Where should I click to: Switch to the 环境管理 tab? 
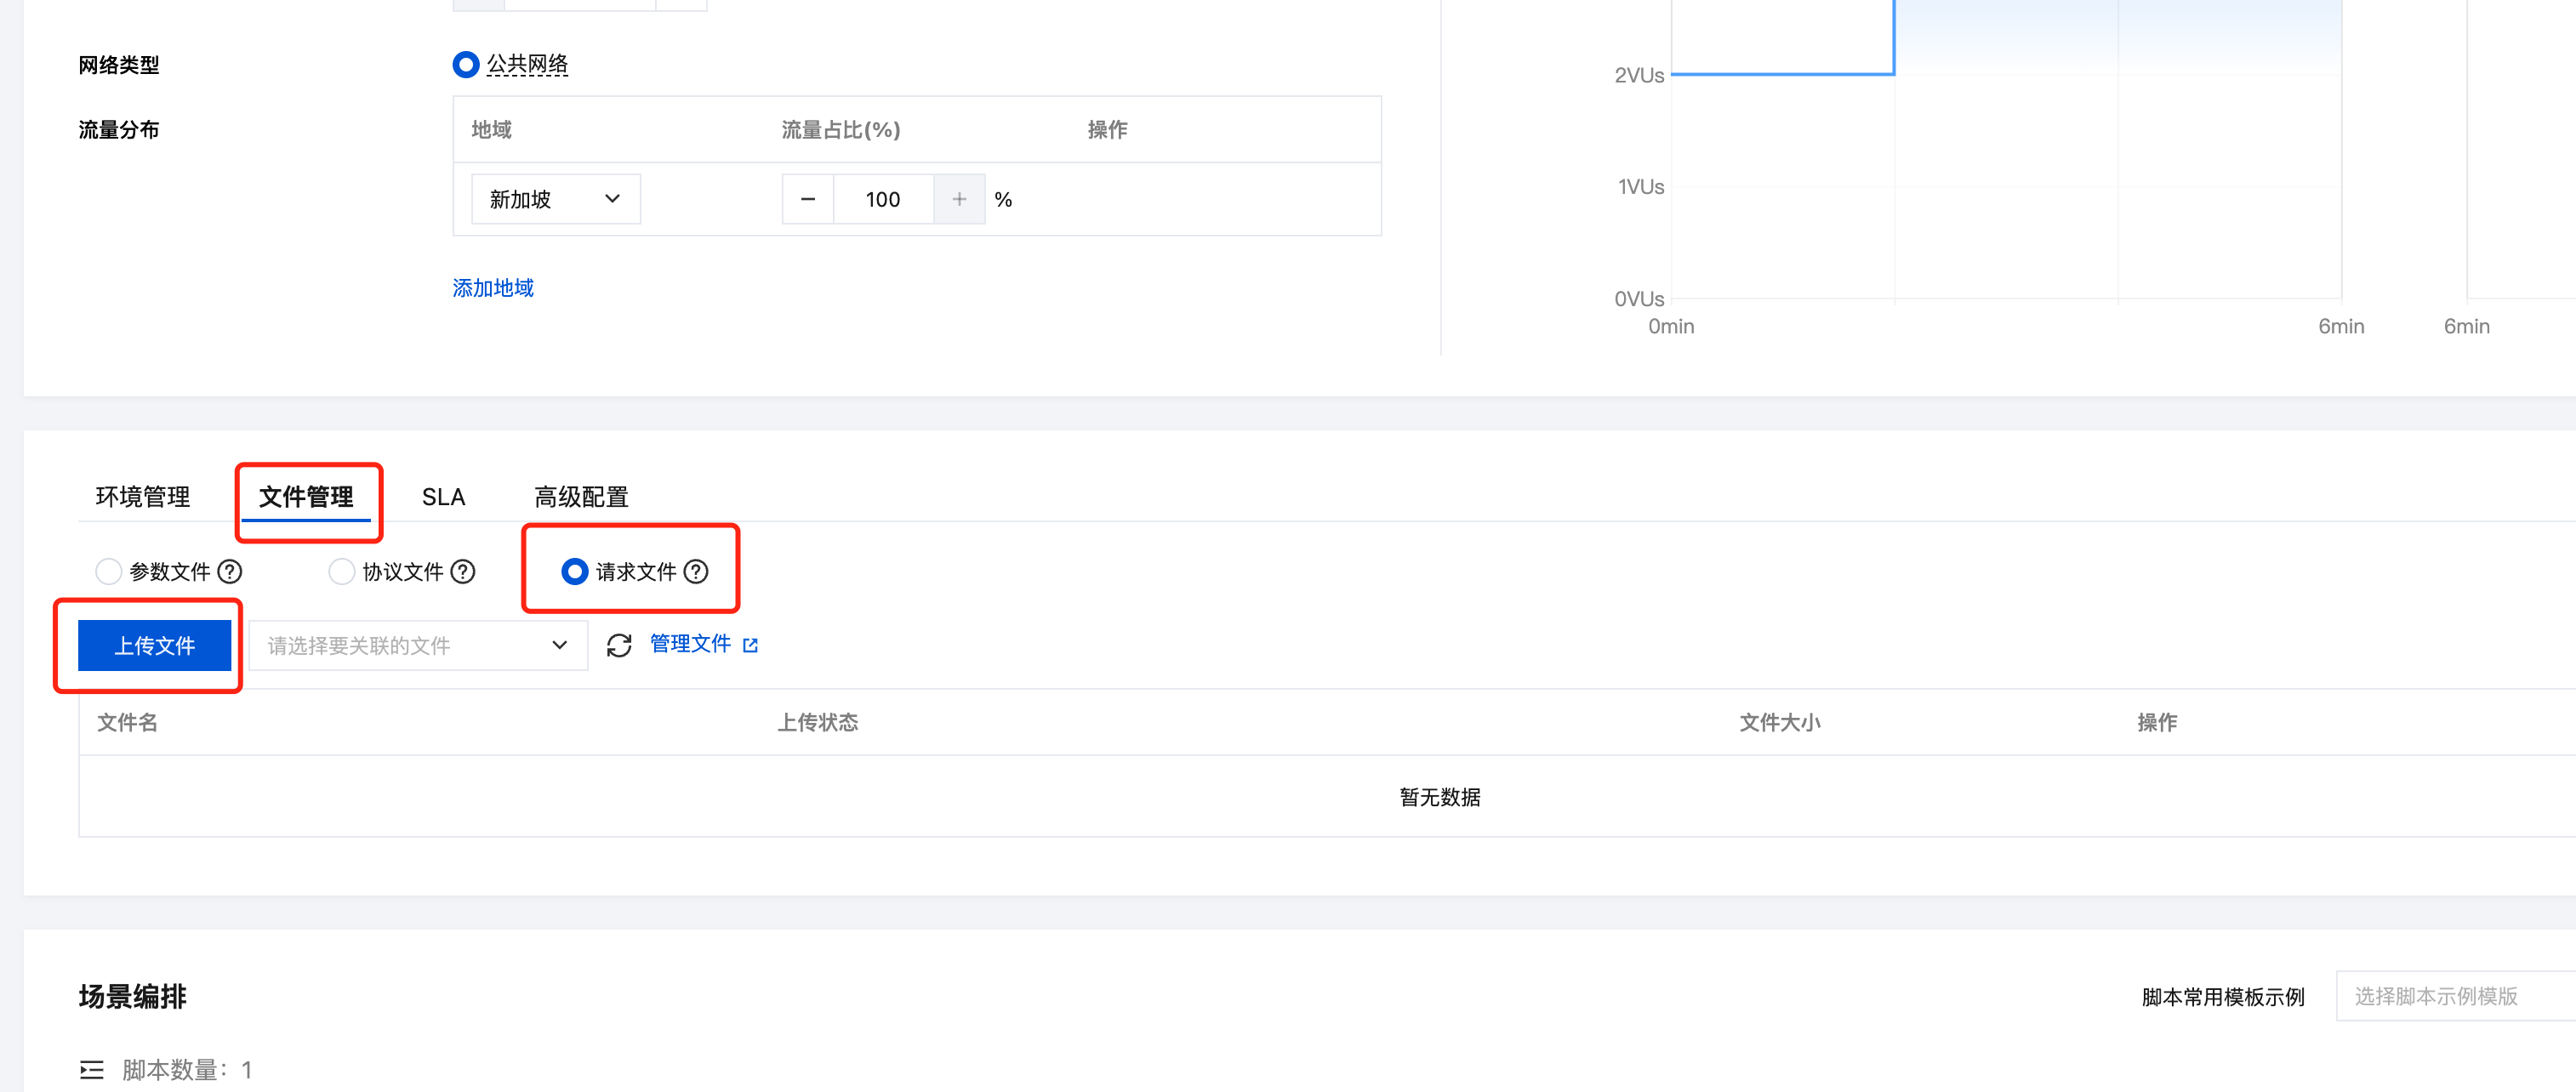142,497
